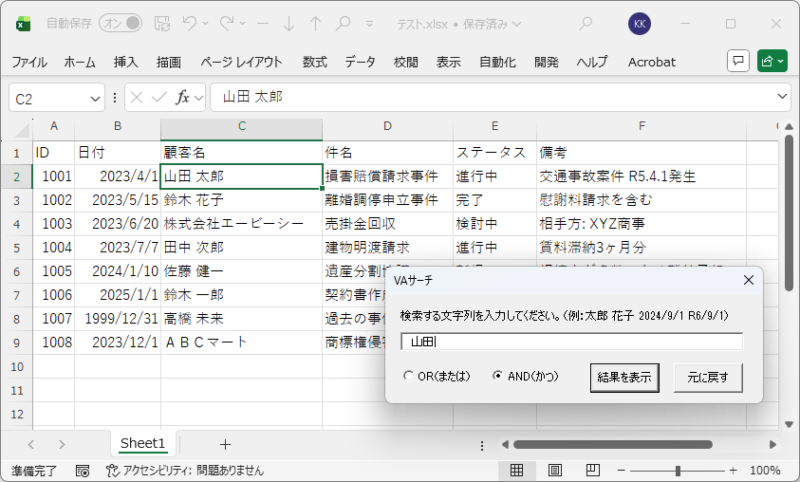Open the Comments speech bubble icon
800x482 pixels.
pyautogui.click(x=738, y=61)
